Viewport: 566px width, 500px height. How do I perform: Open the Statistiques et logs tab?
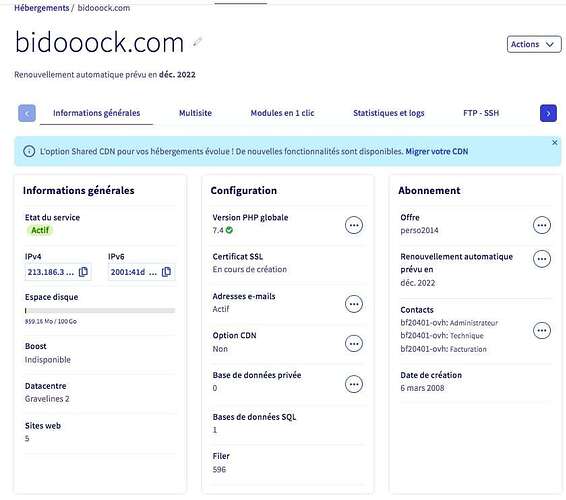coord(388,113)
